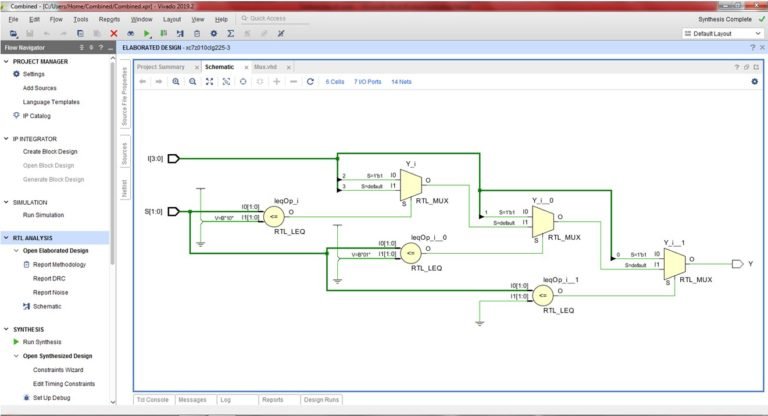
Task: Maximize the schematic window panel icon
Action: pyautogui.click(x=756, y=67)
